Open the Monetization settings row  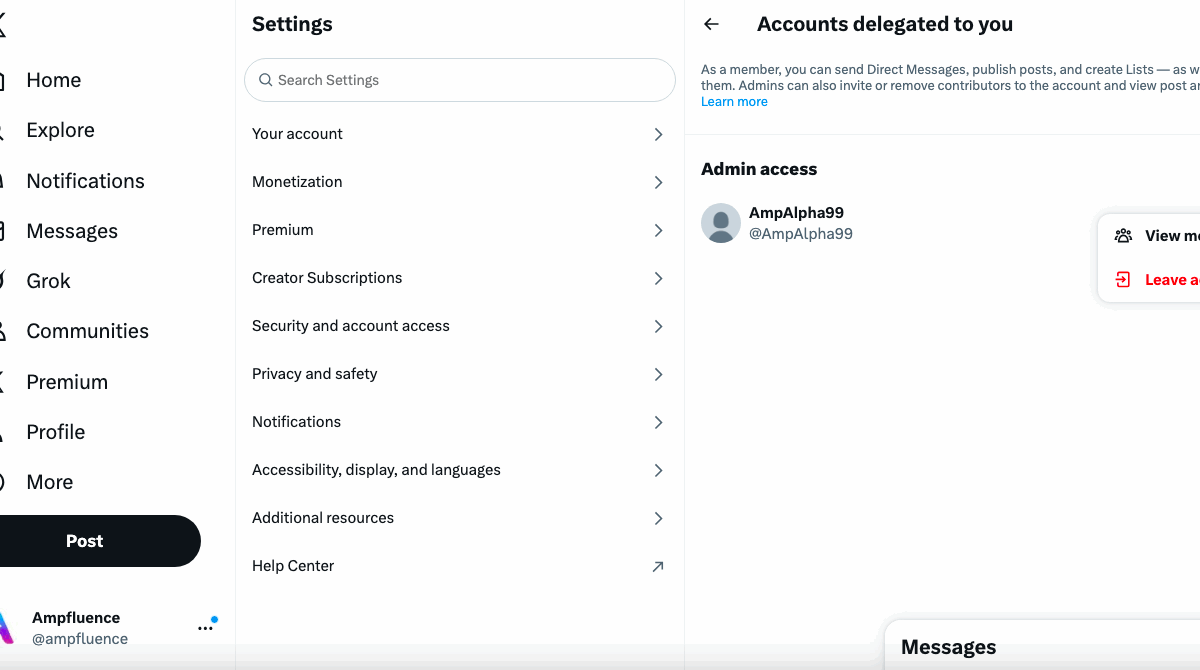(459, 182)
